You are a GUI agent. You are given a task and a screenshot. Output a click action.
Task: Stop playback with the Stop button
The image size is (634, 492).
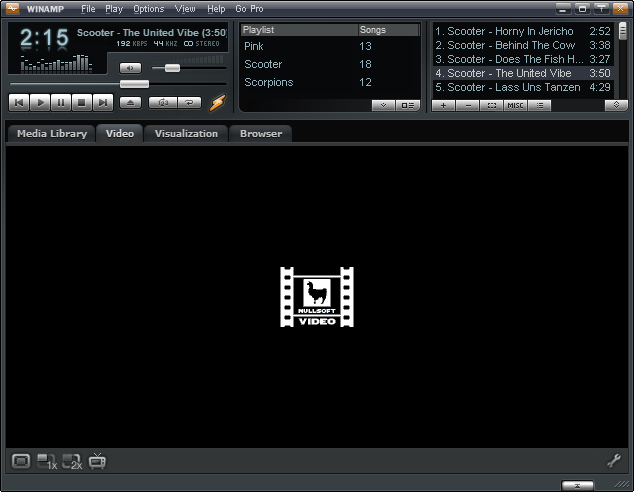82,102
